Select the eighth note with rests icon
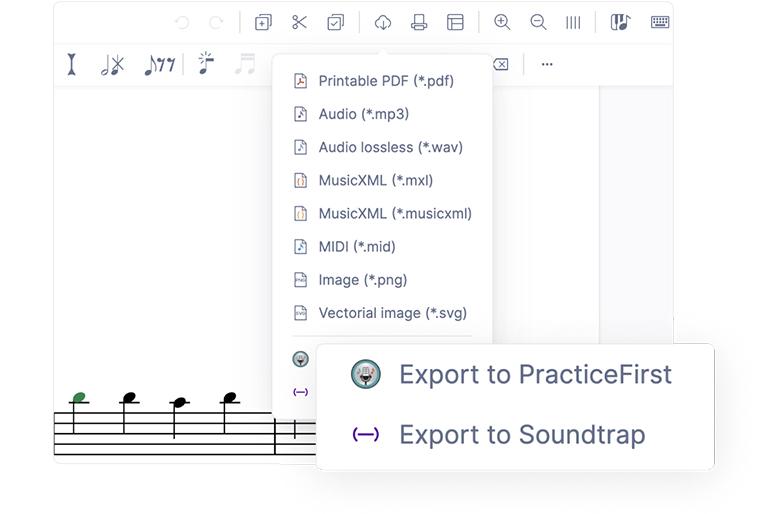Viewport: 768px width, 514px height. (160, 64)
